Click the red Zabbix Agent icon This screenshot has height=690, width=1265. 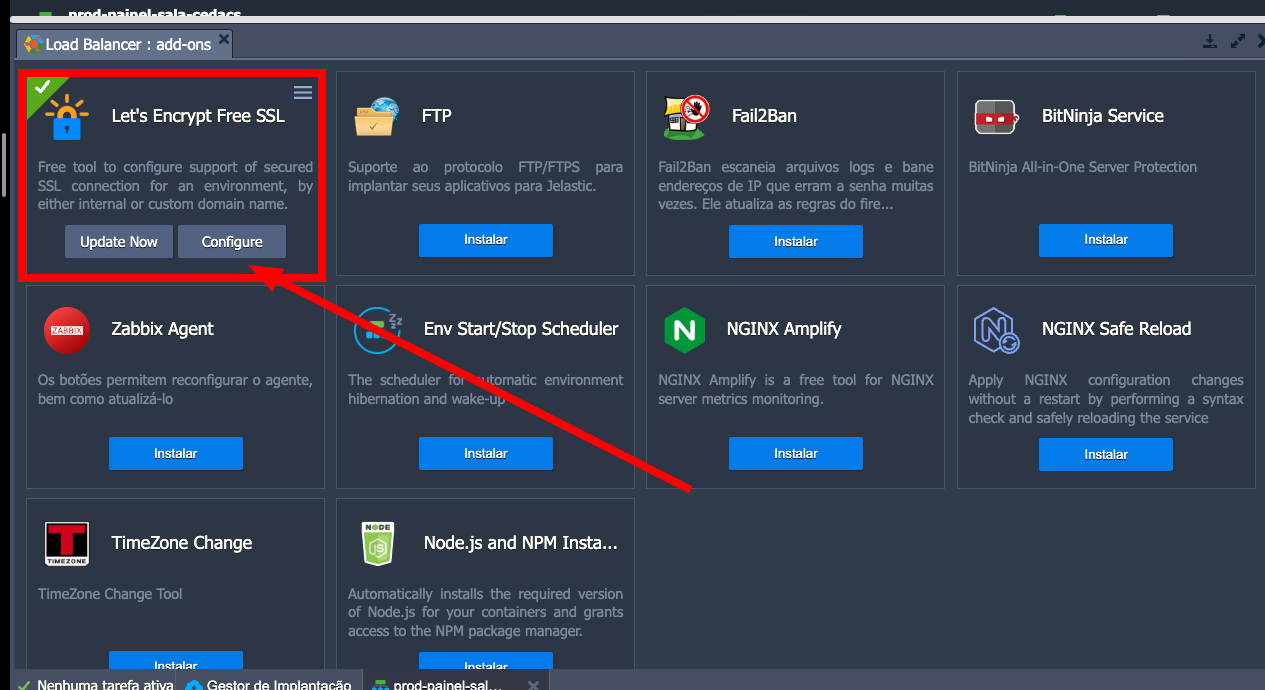point(67,330)
